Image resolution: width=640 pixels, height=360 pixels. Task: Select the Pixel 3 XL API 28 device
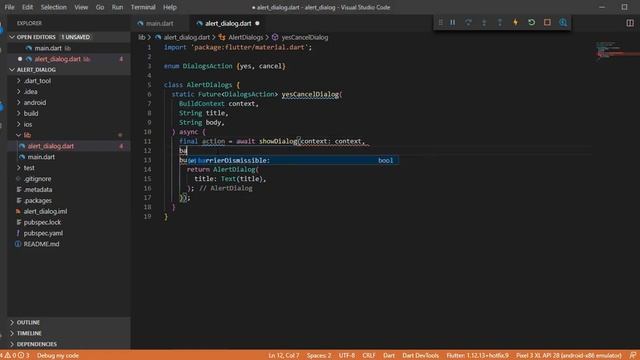pyautogui.click(x=569, y=356)
